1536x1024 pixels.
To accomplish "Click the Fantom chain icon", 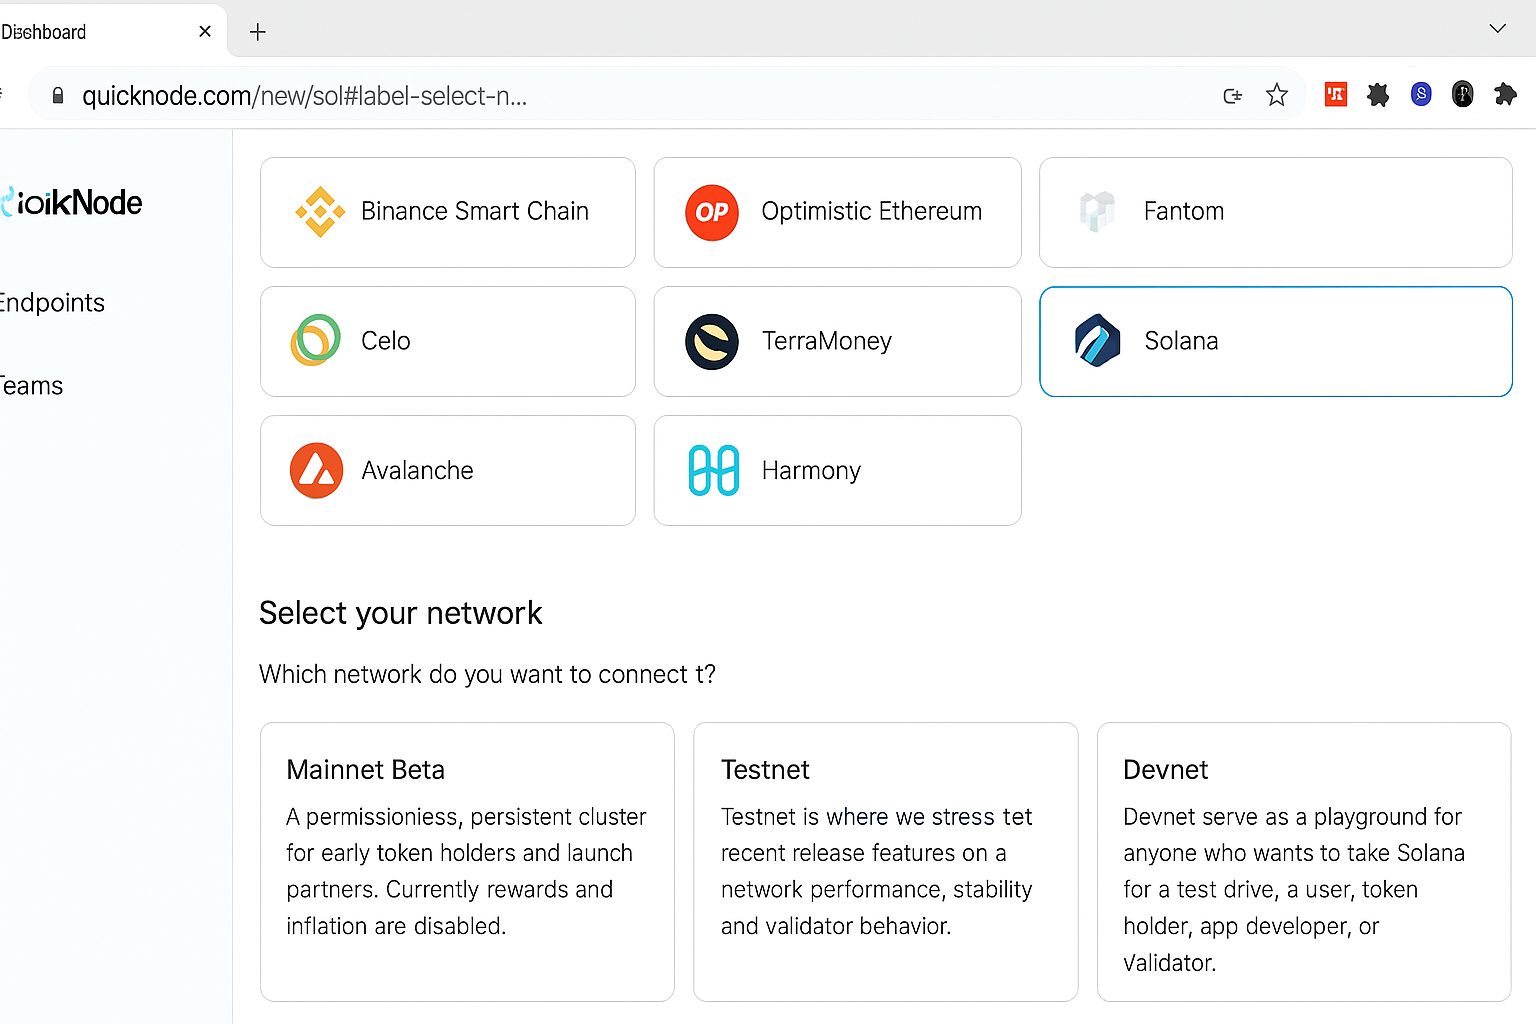I will tap(1097, 212).
